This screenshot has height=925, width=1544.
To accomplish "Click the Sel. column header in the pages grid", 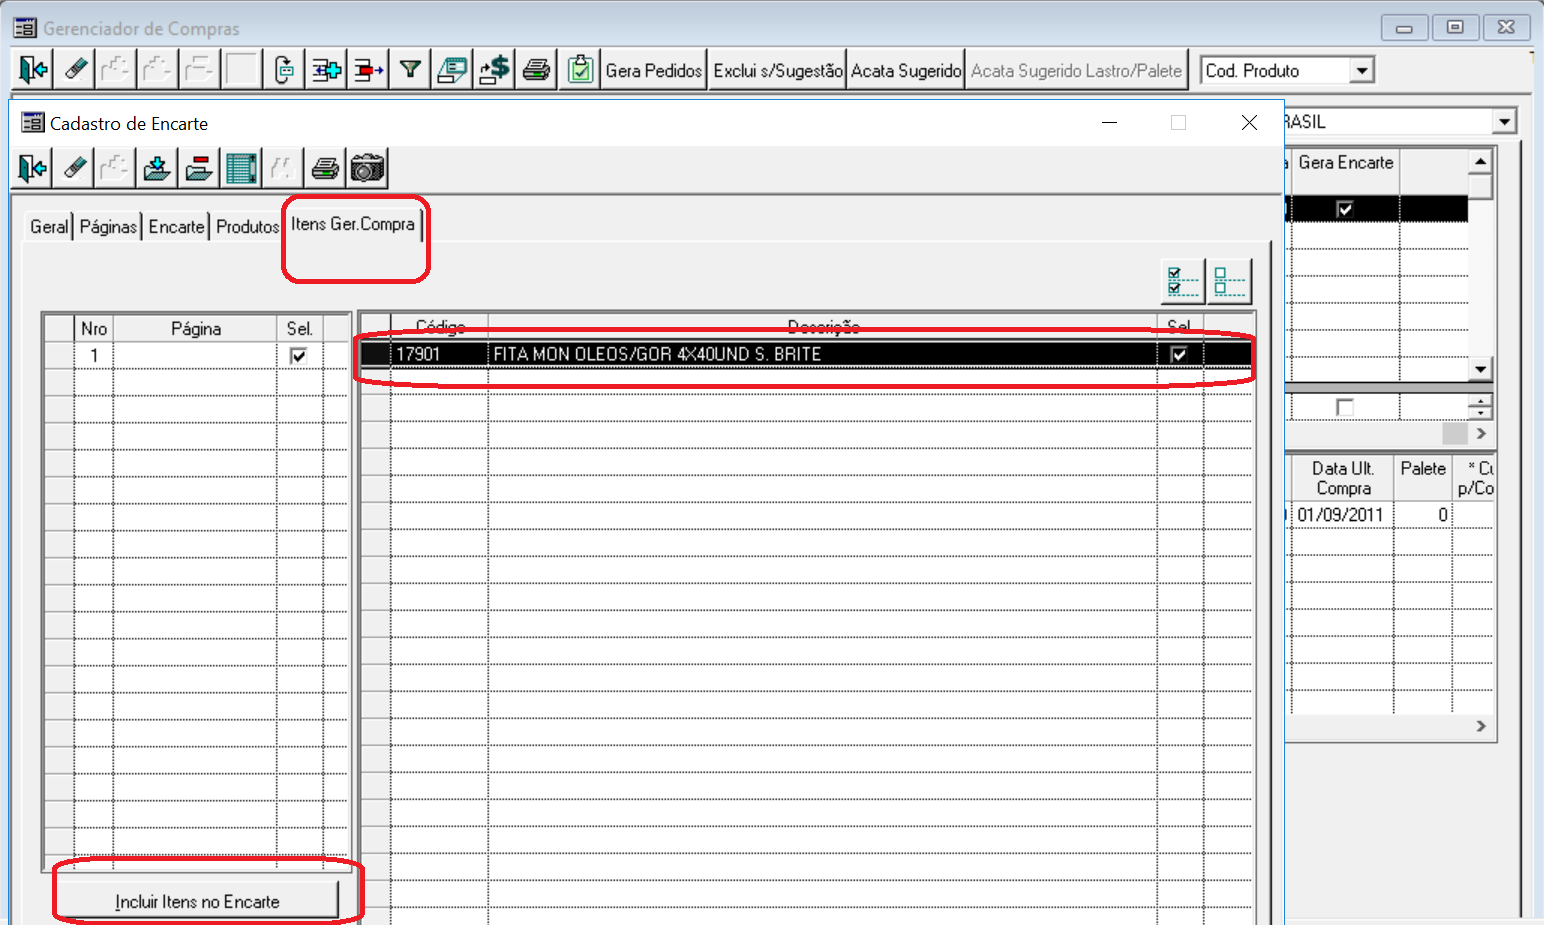I will [300, 328].
